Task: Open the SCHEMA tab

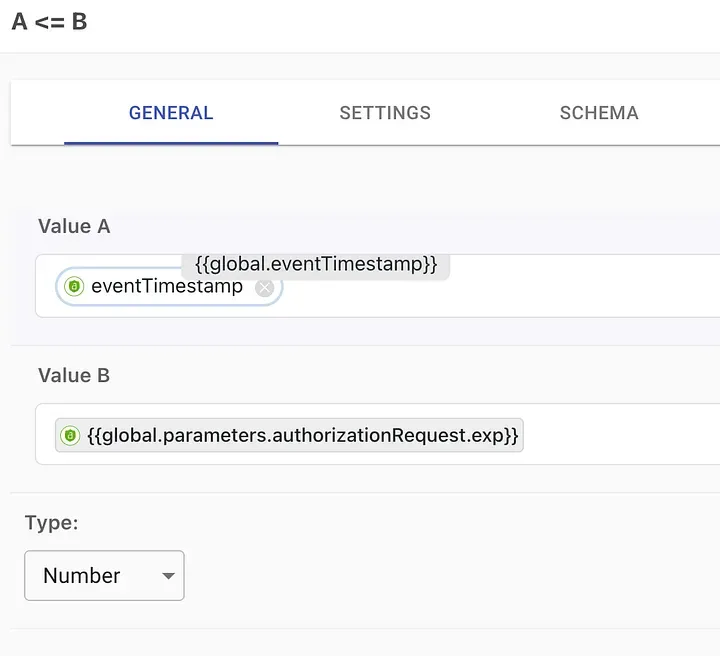Action: pos(599,113)
